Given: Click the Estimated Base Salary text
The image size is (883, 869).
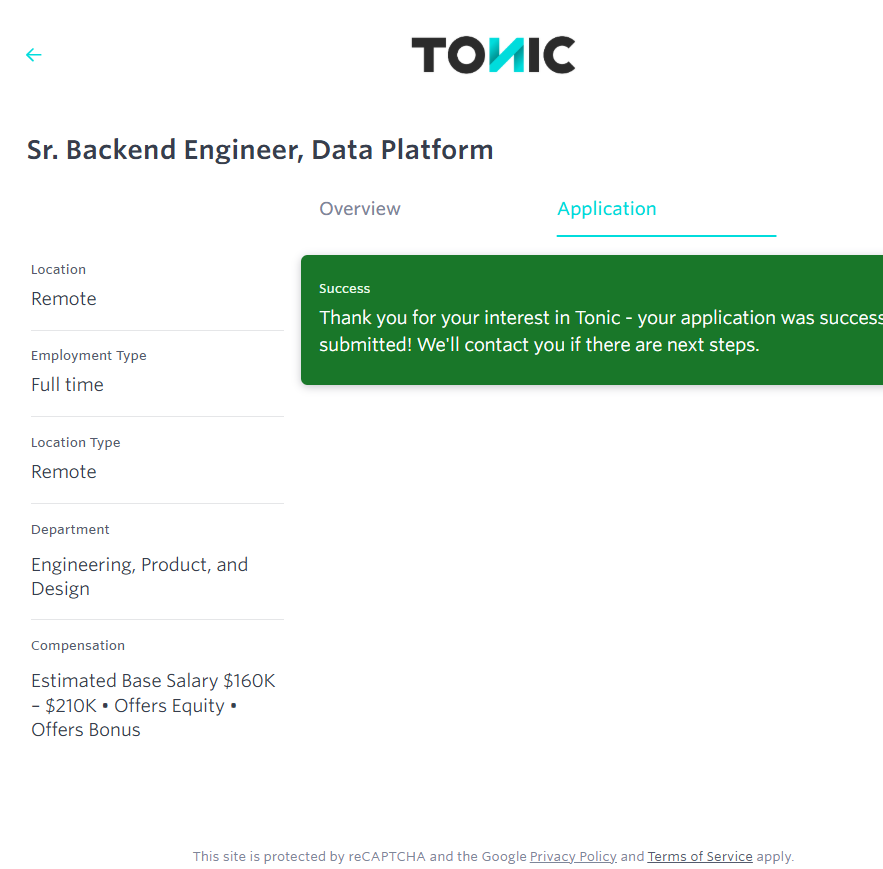Looking at the screenshot, I should click(x=153, y=705).
